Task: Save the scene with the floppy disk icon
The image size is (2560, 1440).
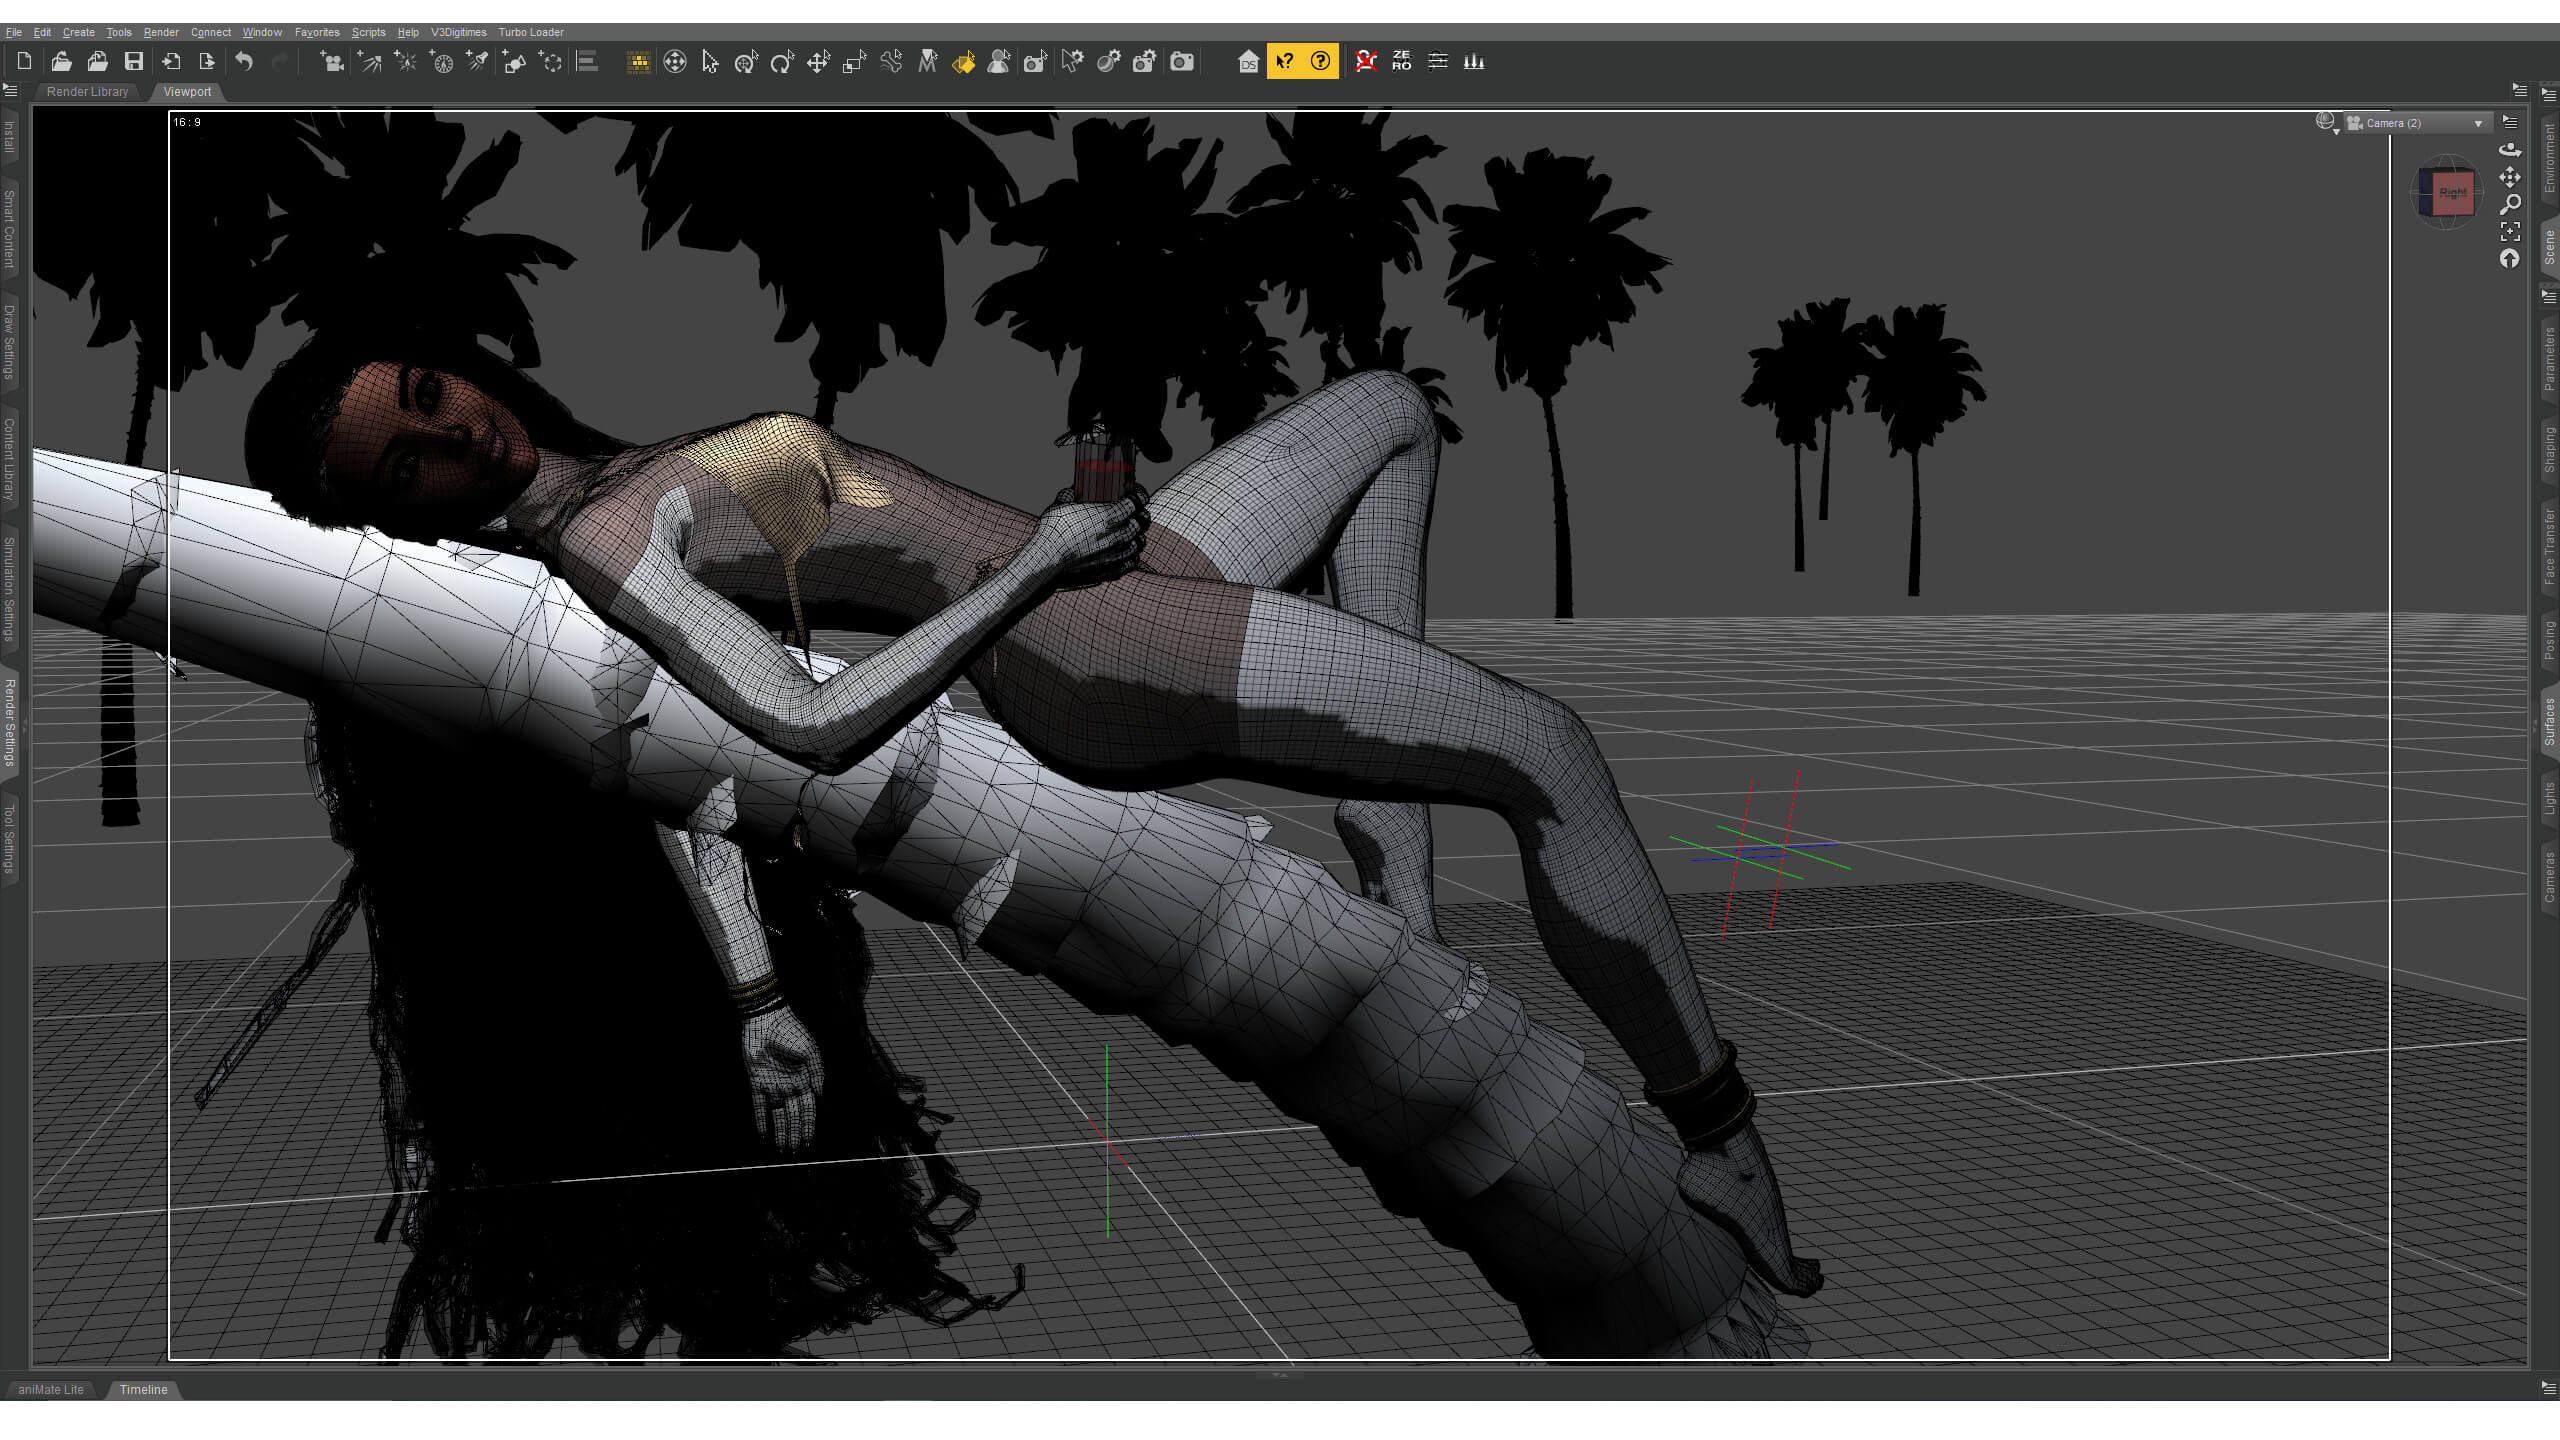Action: 133,62
